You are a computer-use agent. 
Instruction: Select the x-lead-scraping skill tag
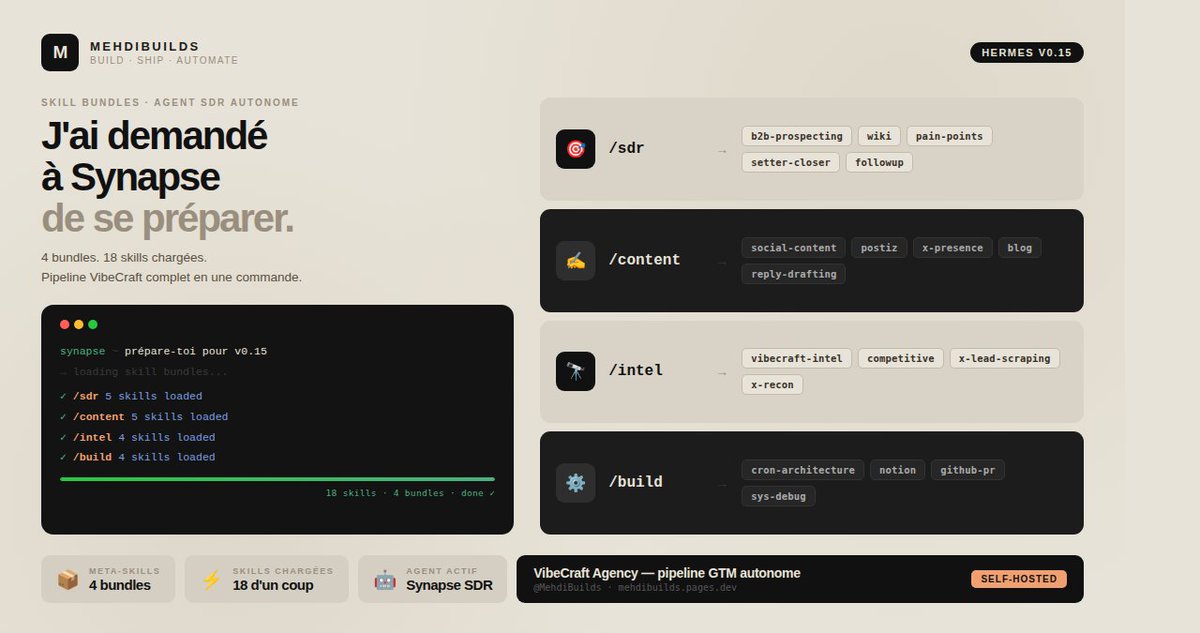coord(1004,358)
